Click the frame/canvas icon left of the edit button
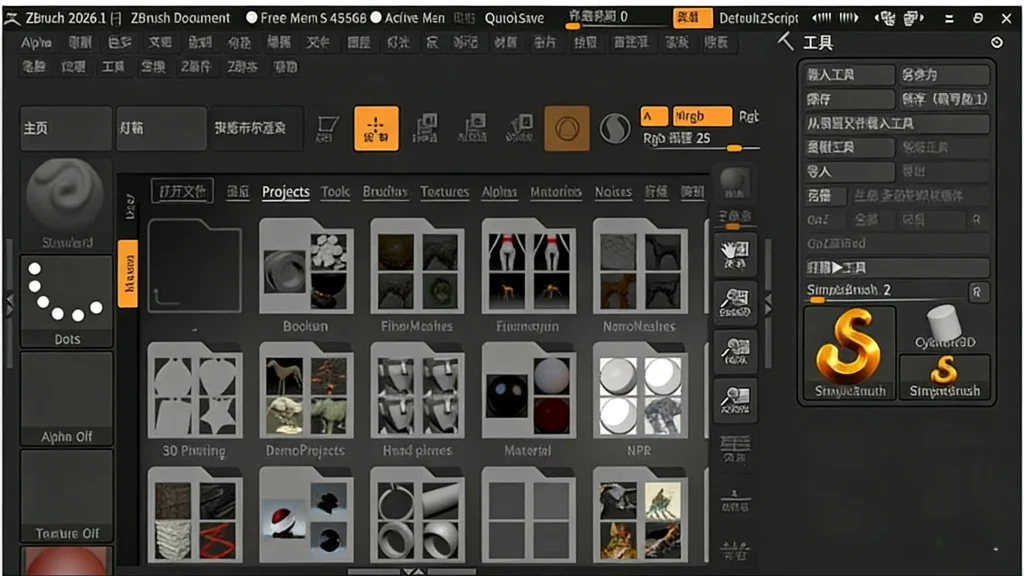The width and height of the screenshot is (1024, 576). click(330, 130)
